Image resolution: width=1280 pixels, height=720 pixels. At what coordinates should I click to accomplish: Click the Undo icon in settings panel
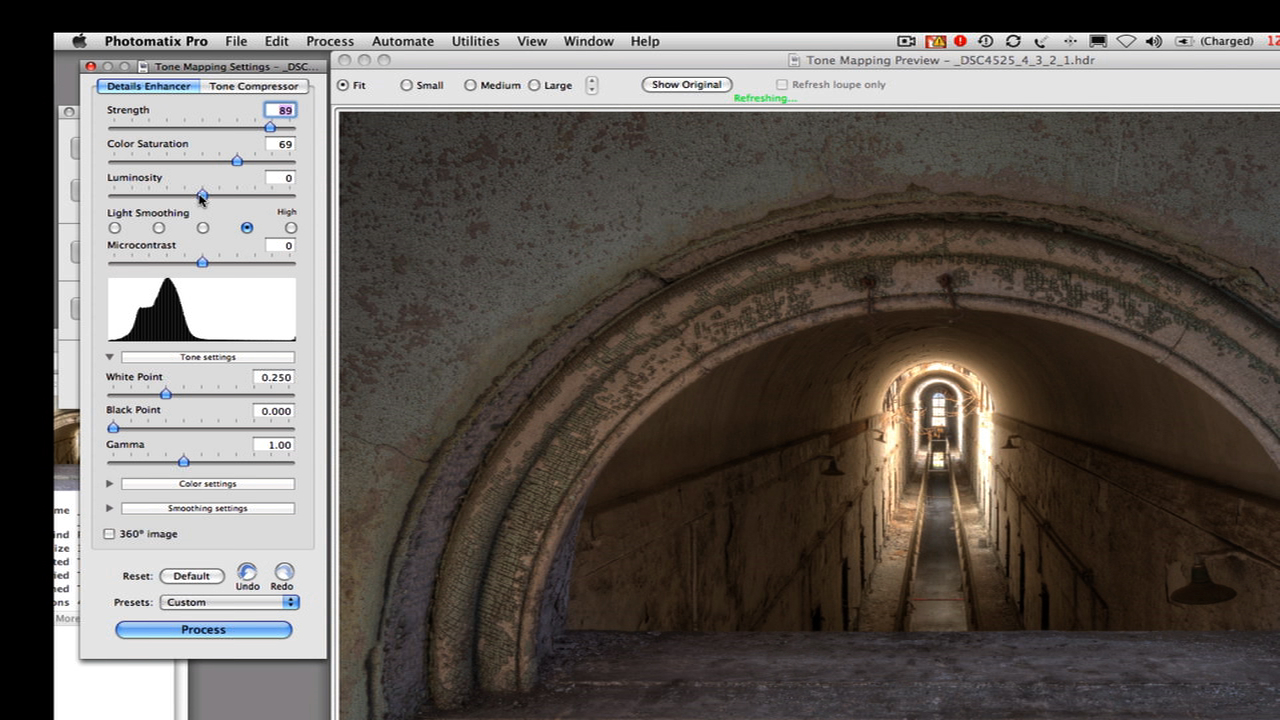247,572
